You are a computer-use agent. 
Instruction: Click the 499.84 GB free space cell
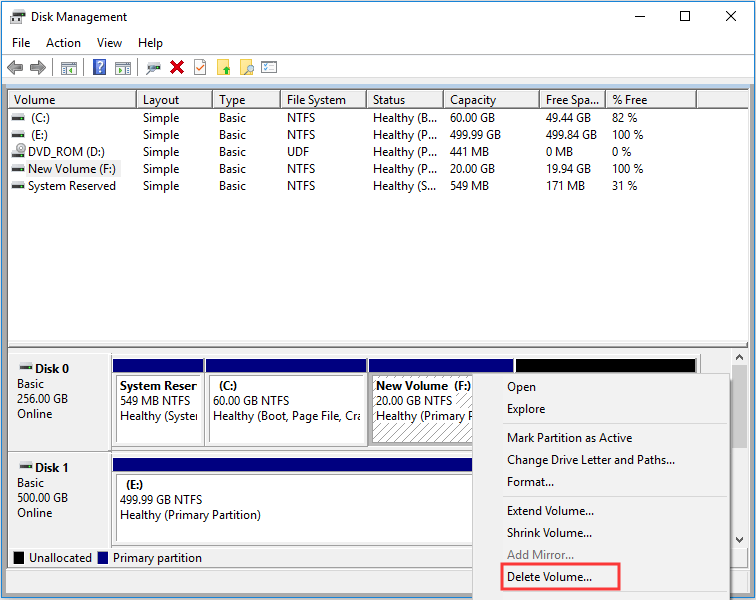click(x=571, y=135)
